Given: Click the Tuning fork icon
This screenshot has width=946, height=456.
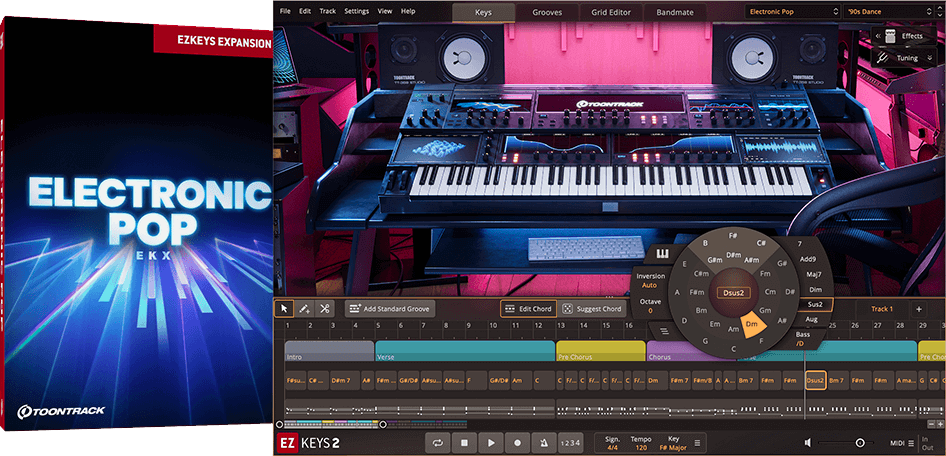Looking at the screenshot, I should pos(883,58).
